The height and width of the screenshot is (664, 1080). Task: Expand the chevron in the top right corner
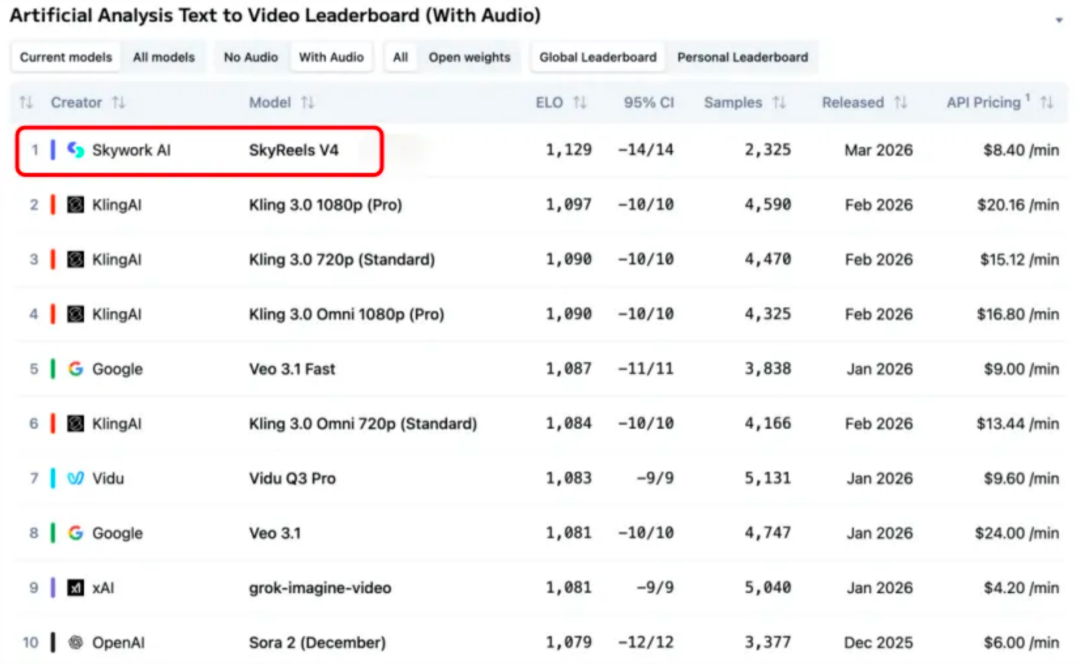click(1059, 20)
